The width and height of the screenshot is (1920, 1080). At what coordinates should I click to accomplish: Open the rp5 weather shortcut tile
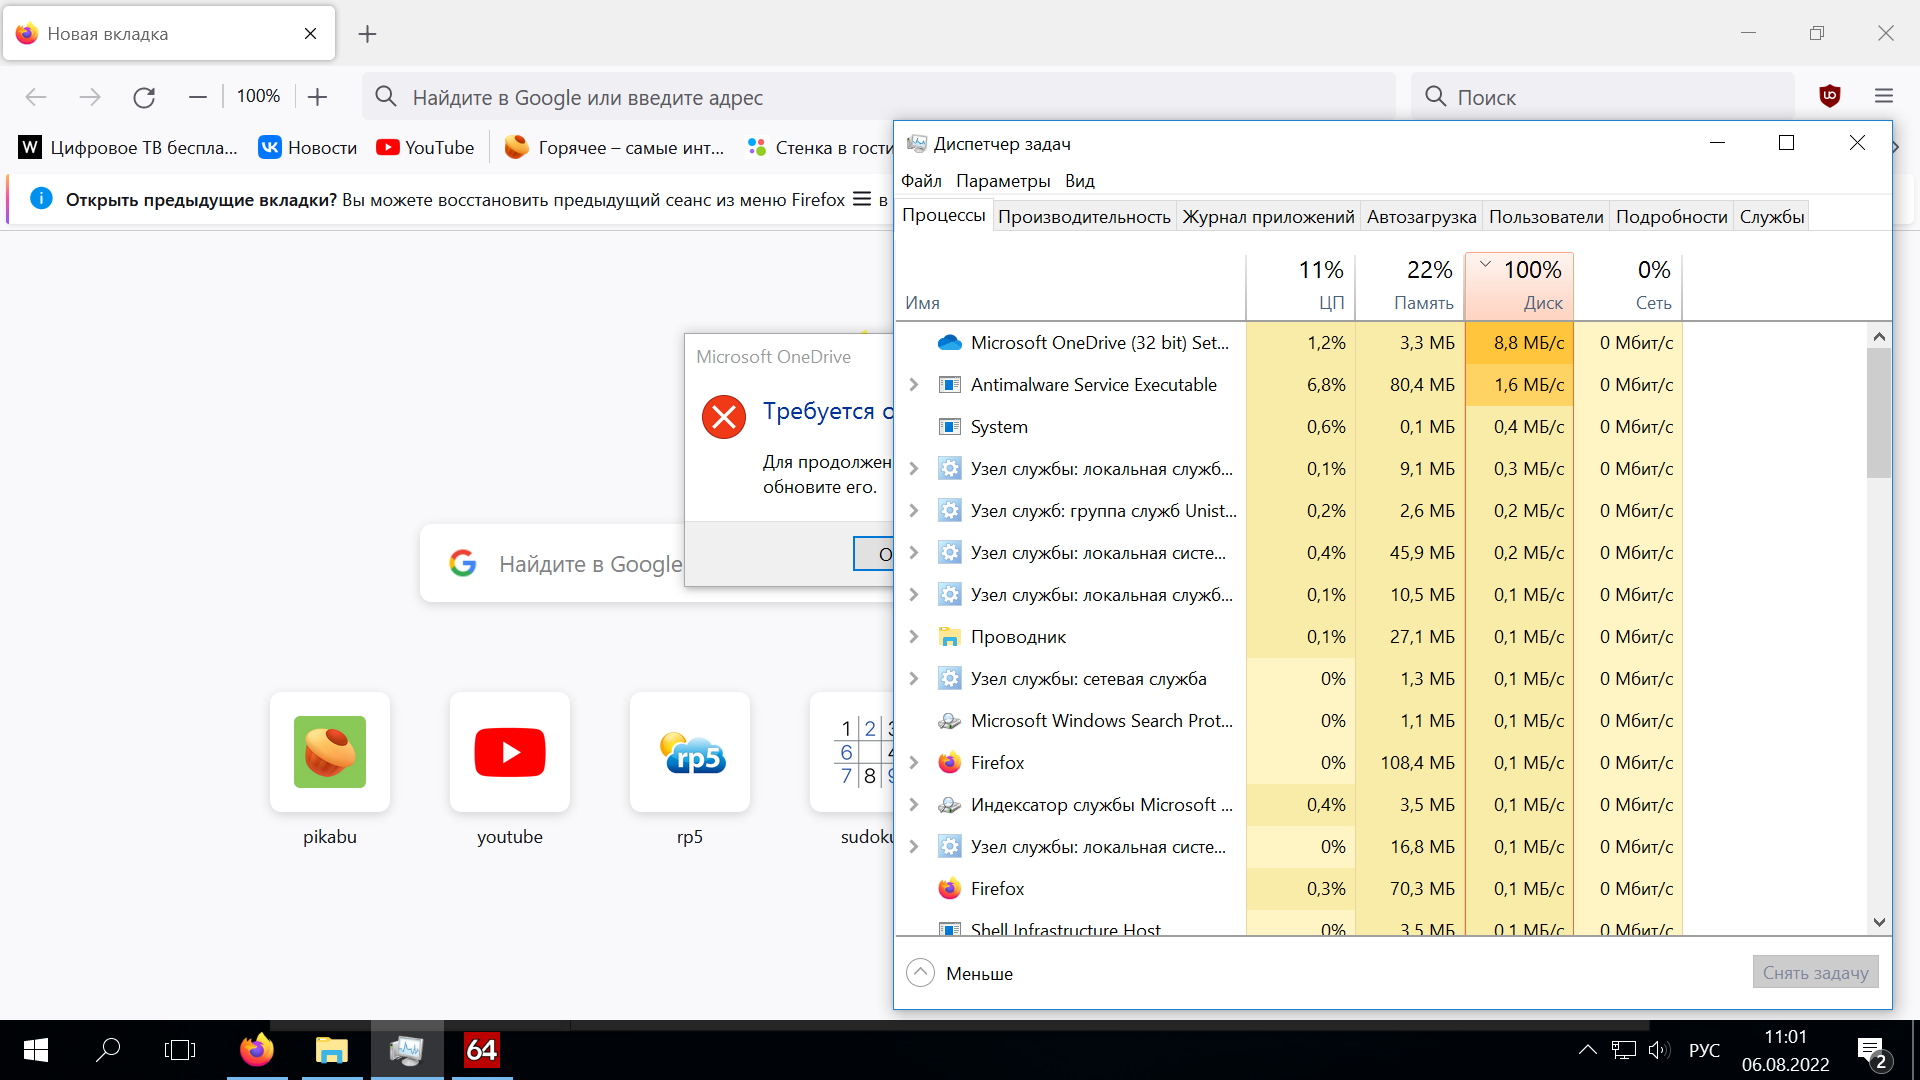tap(690, 752)
